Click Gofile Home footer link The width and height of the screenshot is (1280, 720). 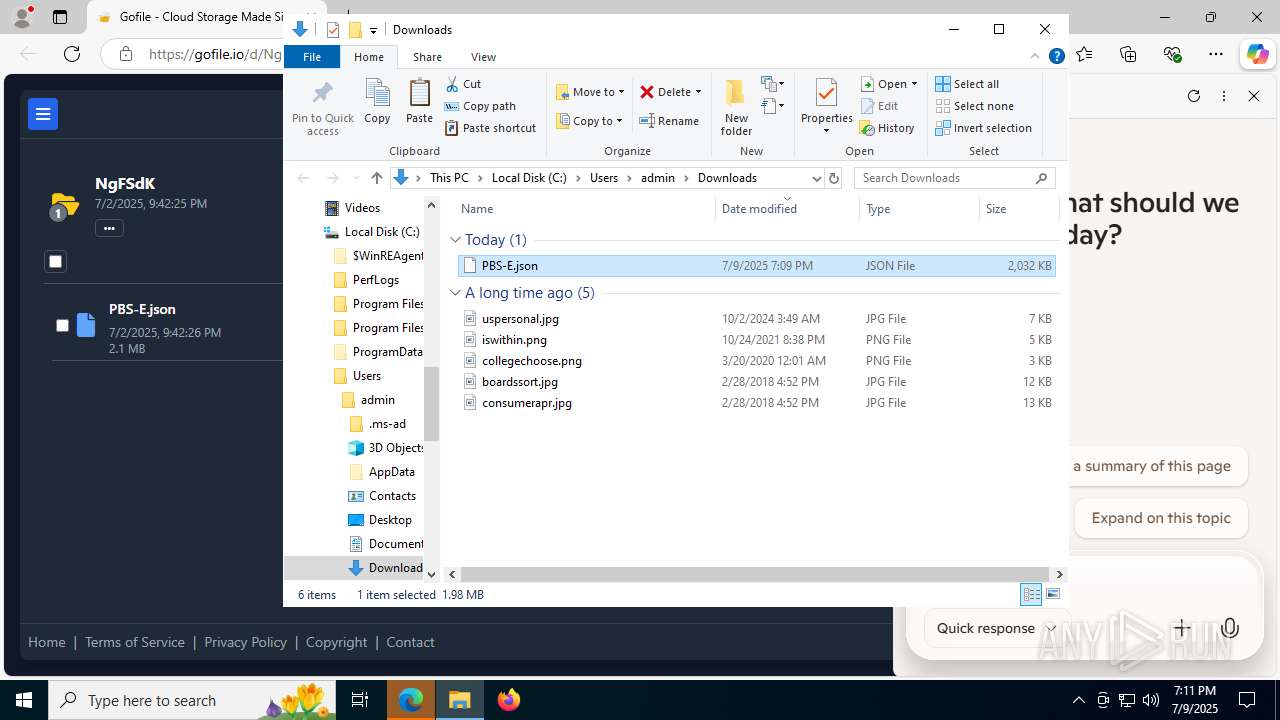(x=46, y=642)
